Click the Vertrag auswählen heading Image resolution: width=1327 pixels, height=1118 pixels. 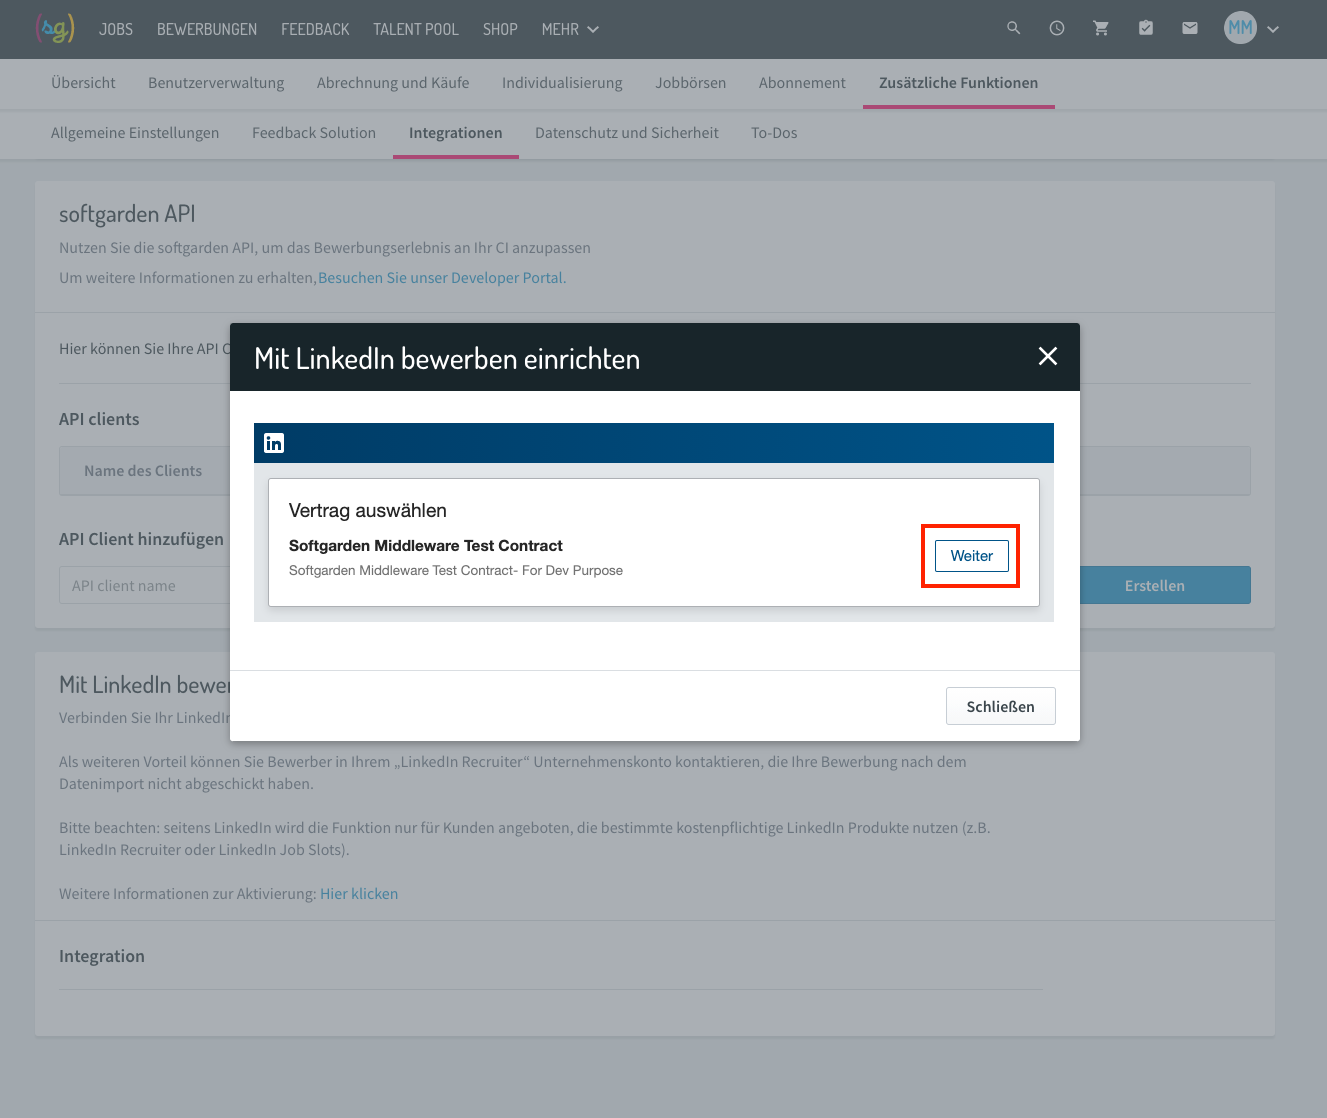[368, 510]
